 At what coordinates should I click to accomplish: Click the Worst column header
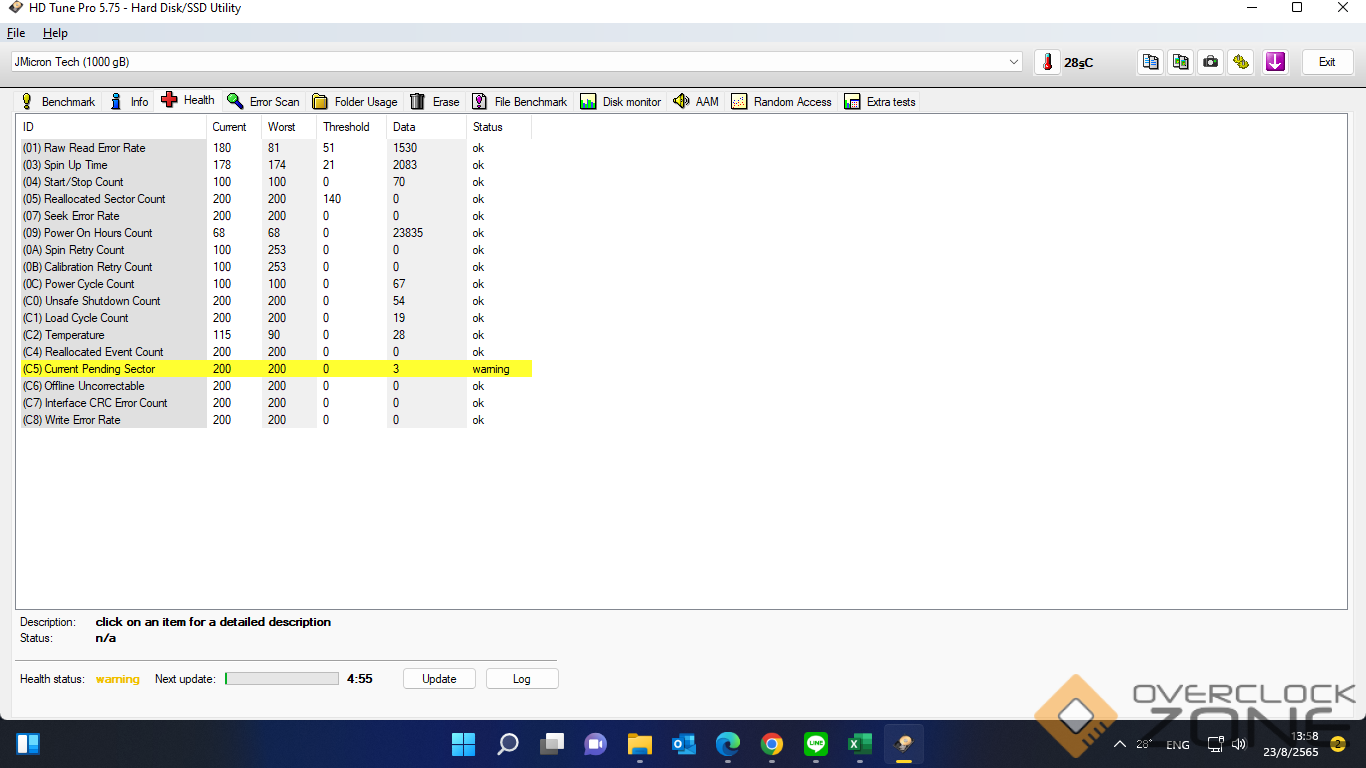click(x=289, y=127)
